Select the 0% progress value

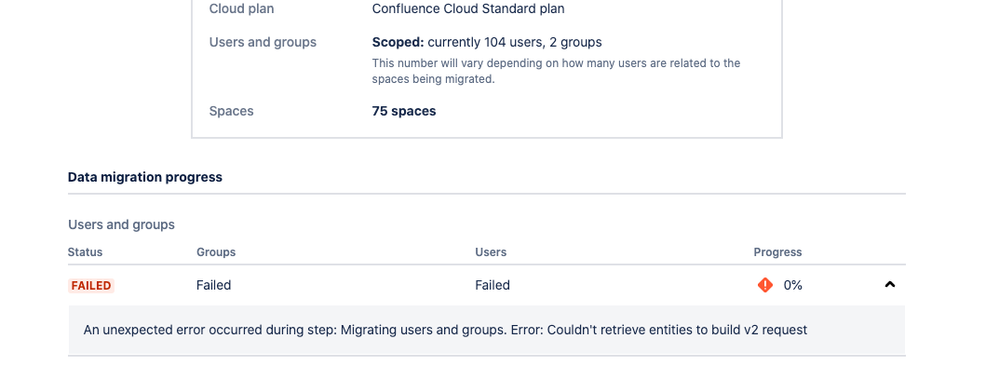click(x=793, y=286)
